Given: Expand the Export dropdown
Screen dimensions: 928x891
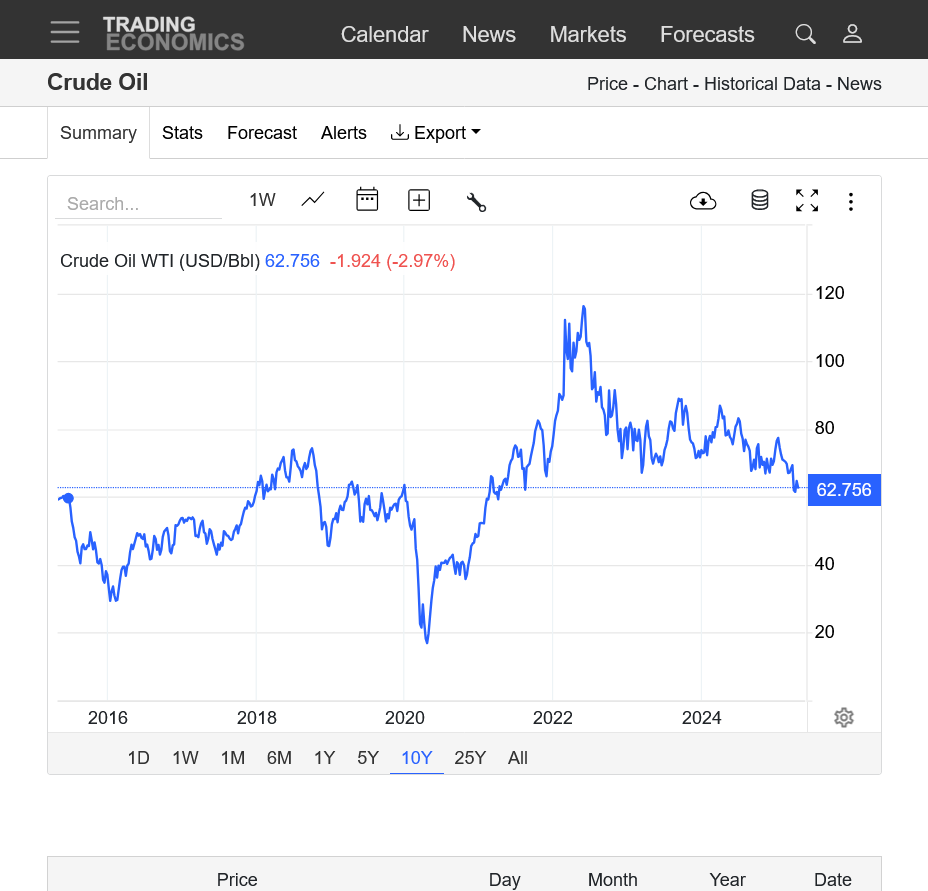Looking at the screenshot, I should click(x=436, y=133).
